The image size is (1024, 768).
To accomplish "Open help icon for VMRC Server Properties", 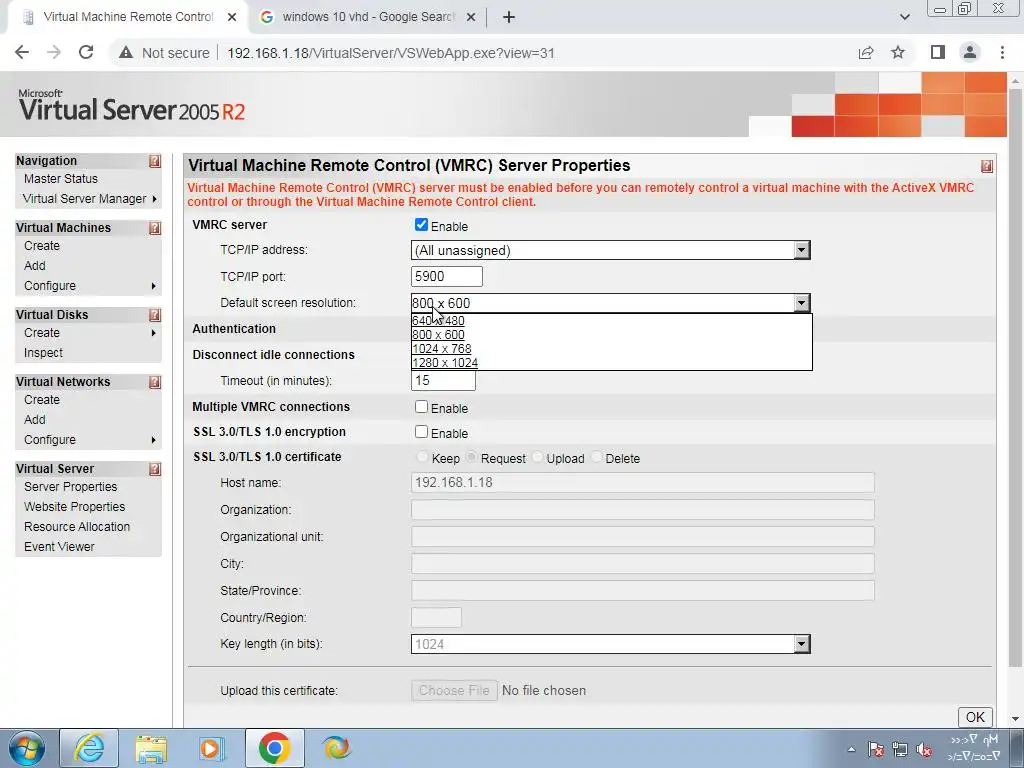I will point(986,166).
